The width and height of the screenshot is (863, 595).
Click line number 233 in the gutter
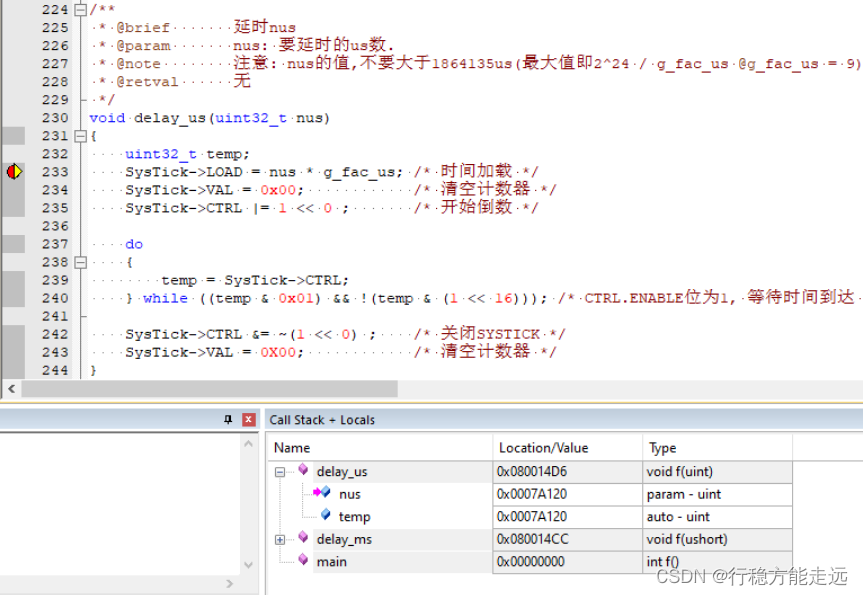point(55,172)
